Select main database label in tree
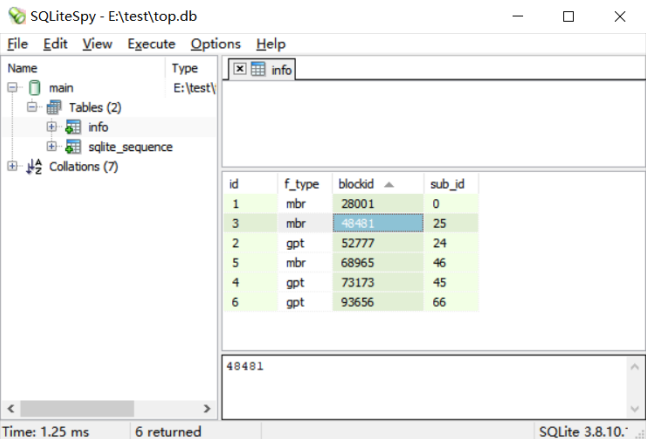Image resolution: width=646 pixels, height=439 pixels. [x=61, y=88]
